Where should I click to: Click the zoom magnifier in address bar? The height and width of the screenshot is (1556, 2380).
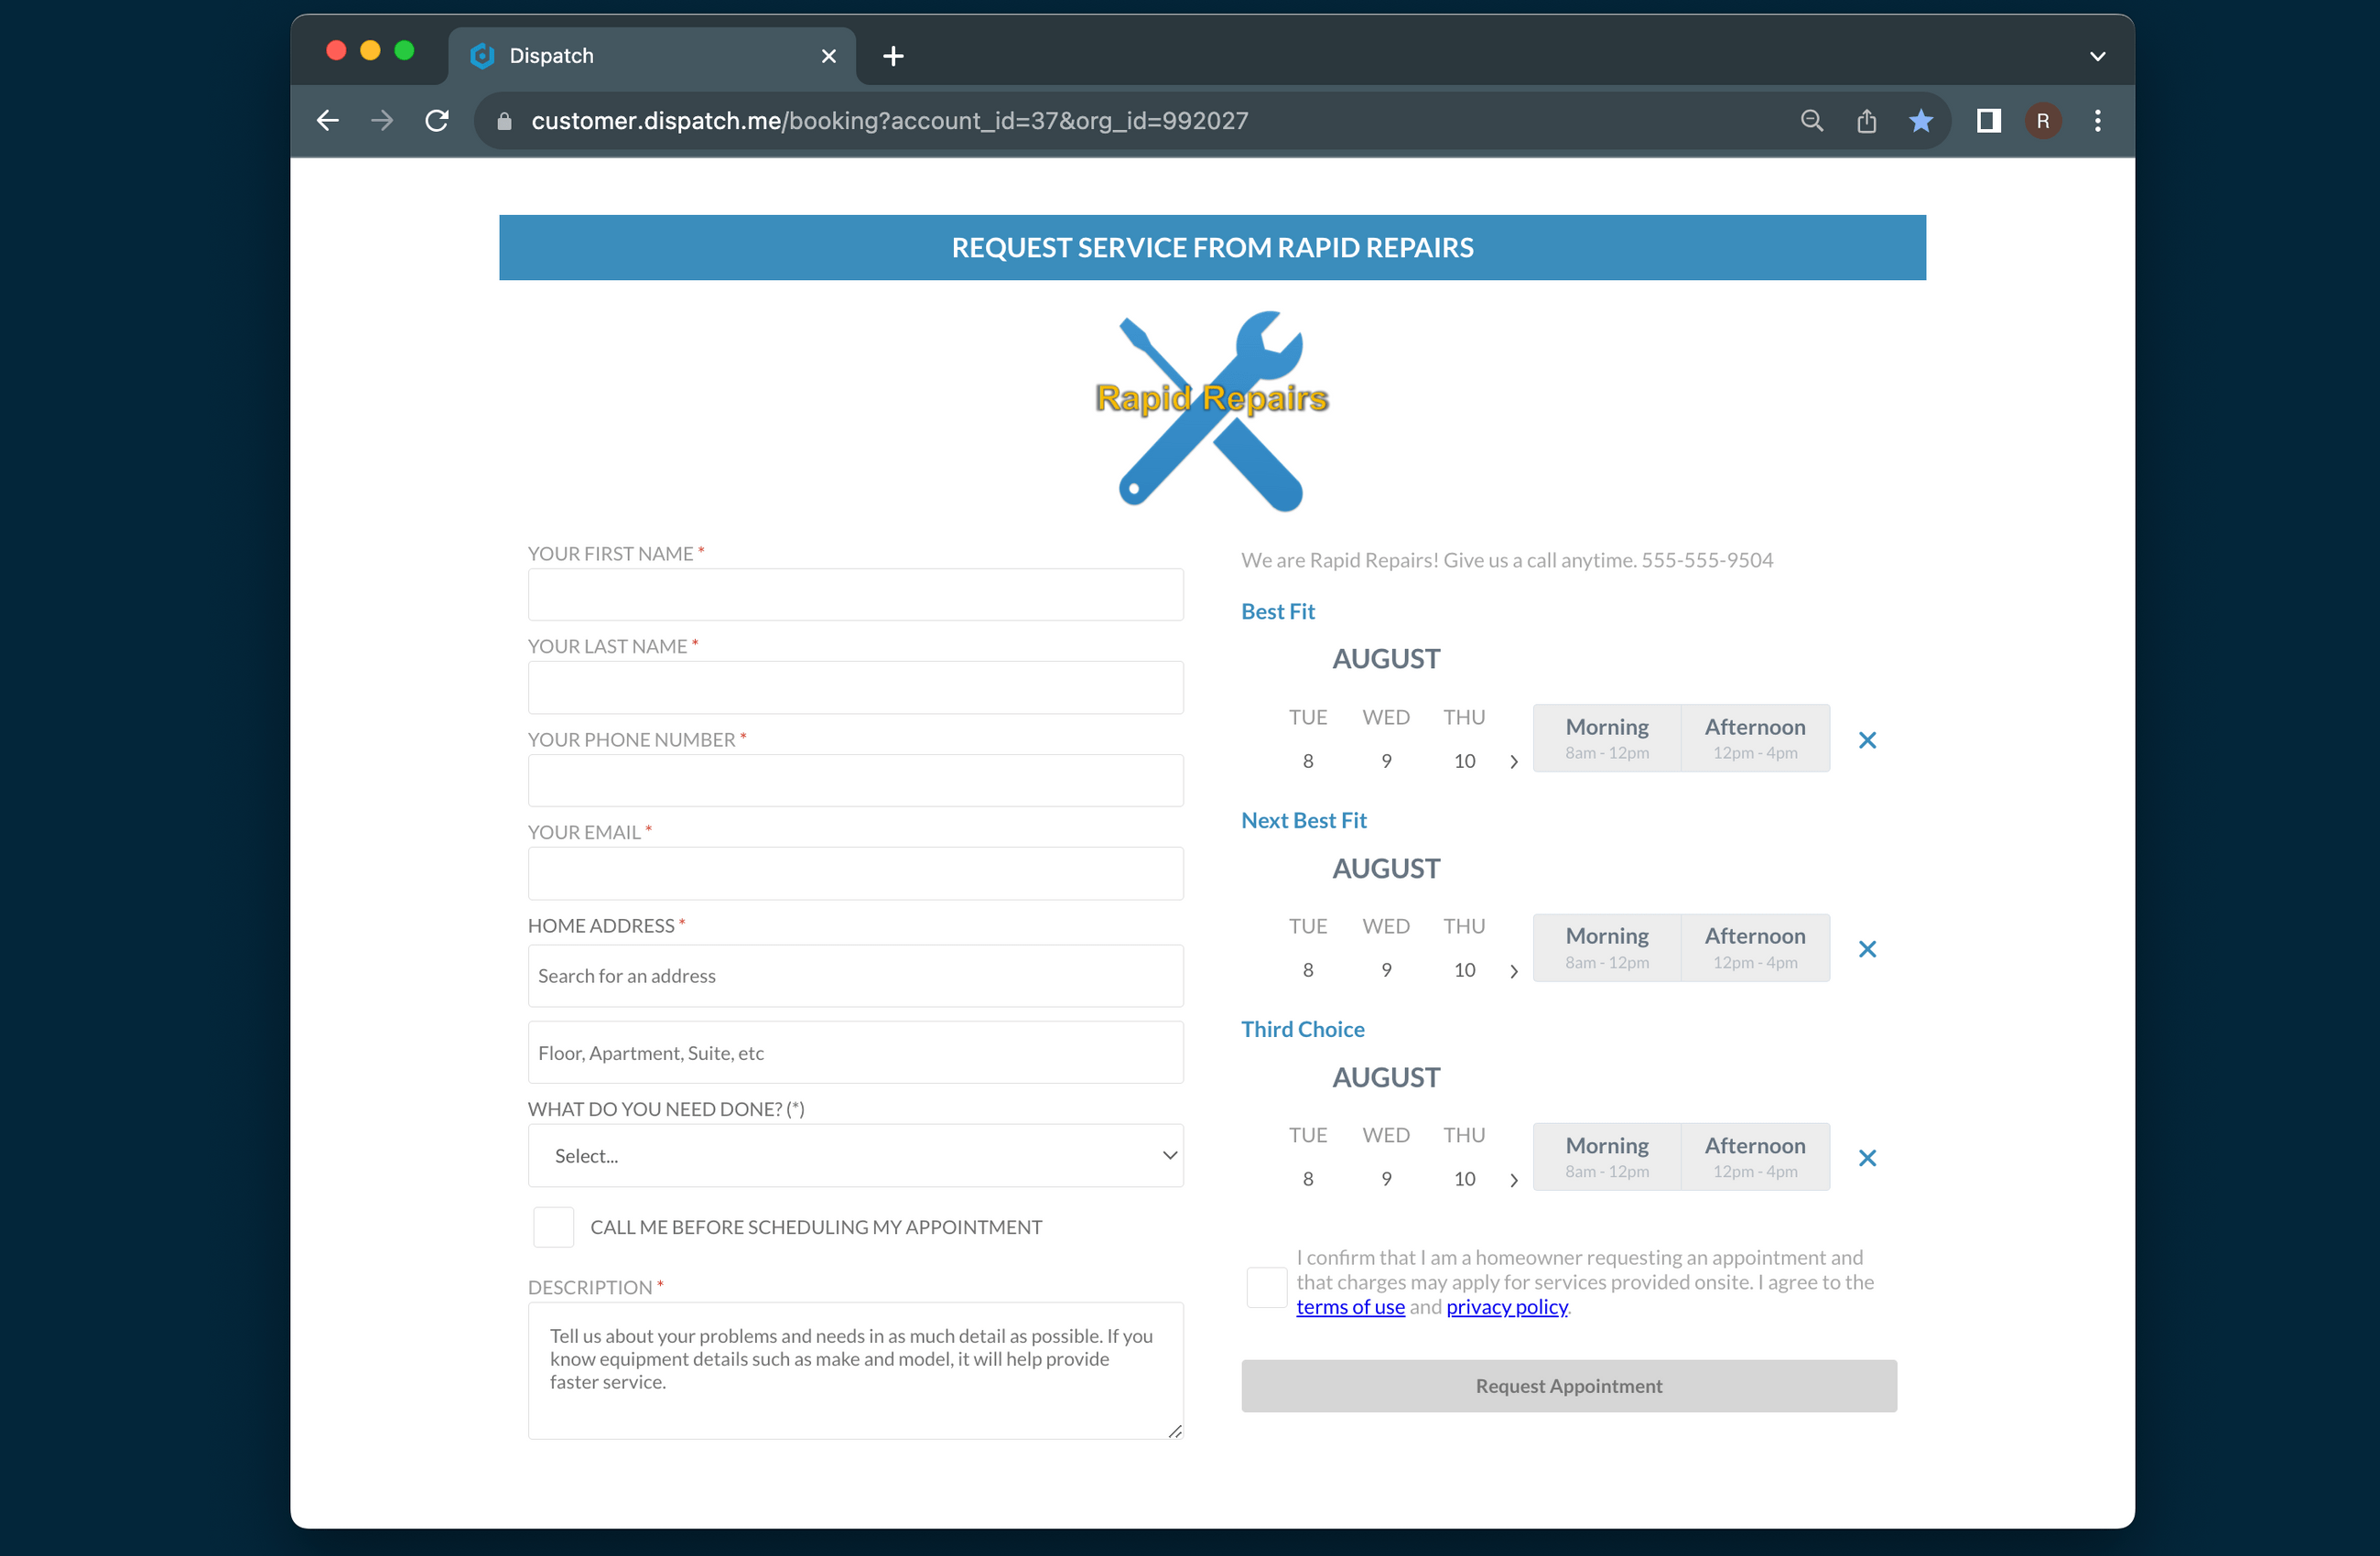coord(1811,121)
